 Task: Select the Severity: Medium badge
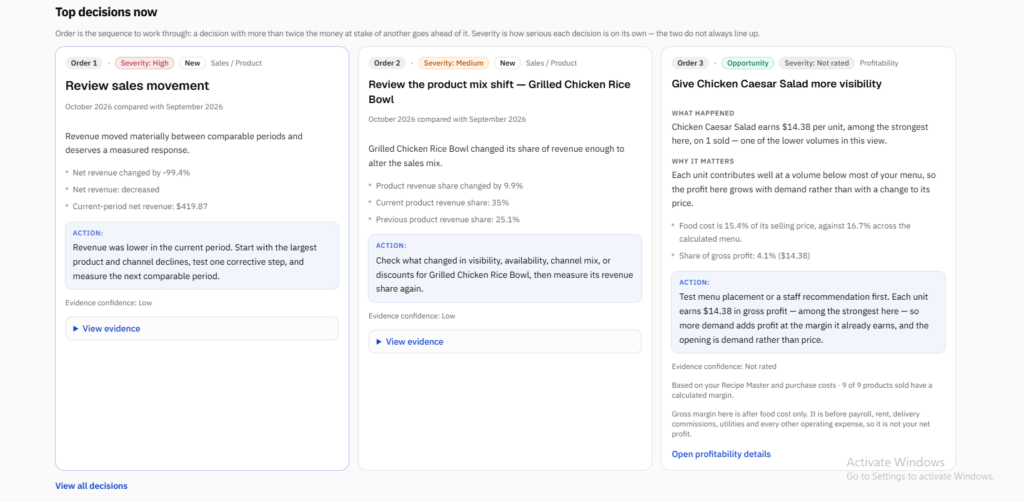(454, 63)
